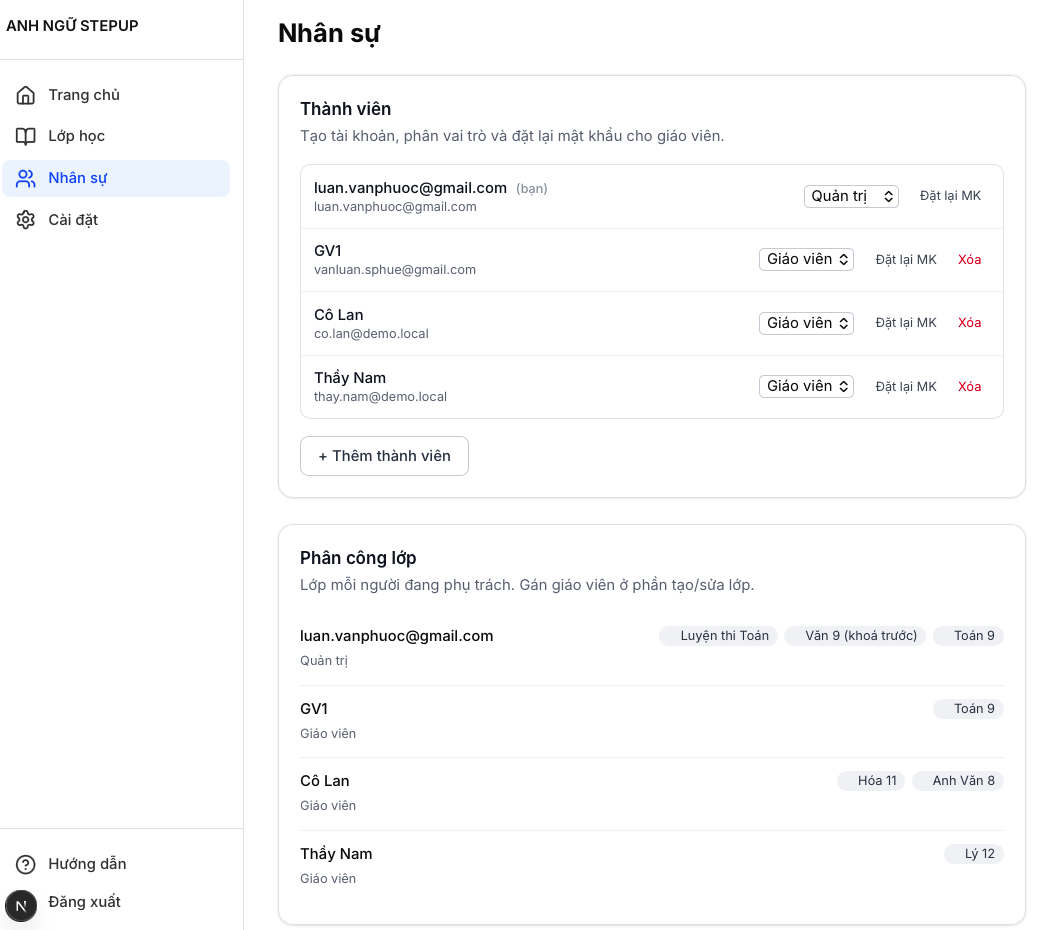Open the role dropdown for Cô Lan
1051x930 pixels.
(806, 323)
